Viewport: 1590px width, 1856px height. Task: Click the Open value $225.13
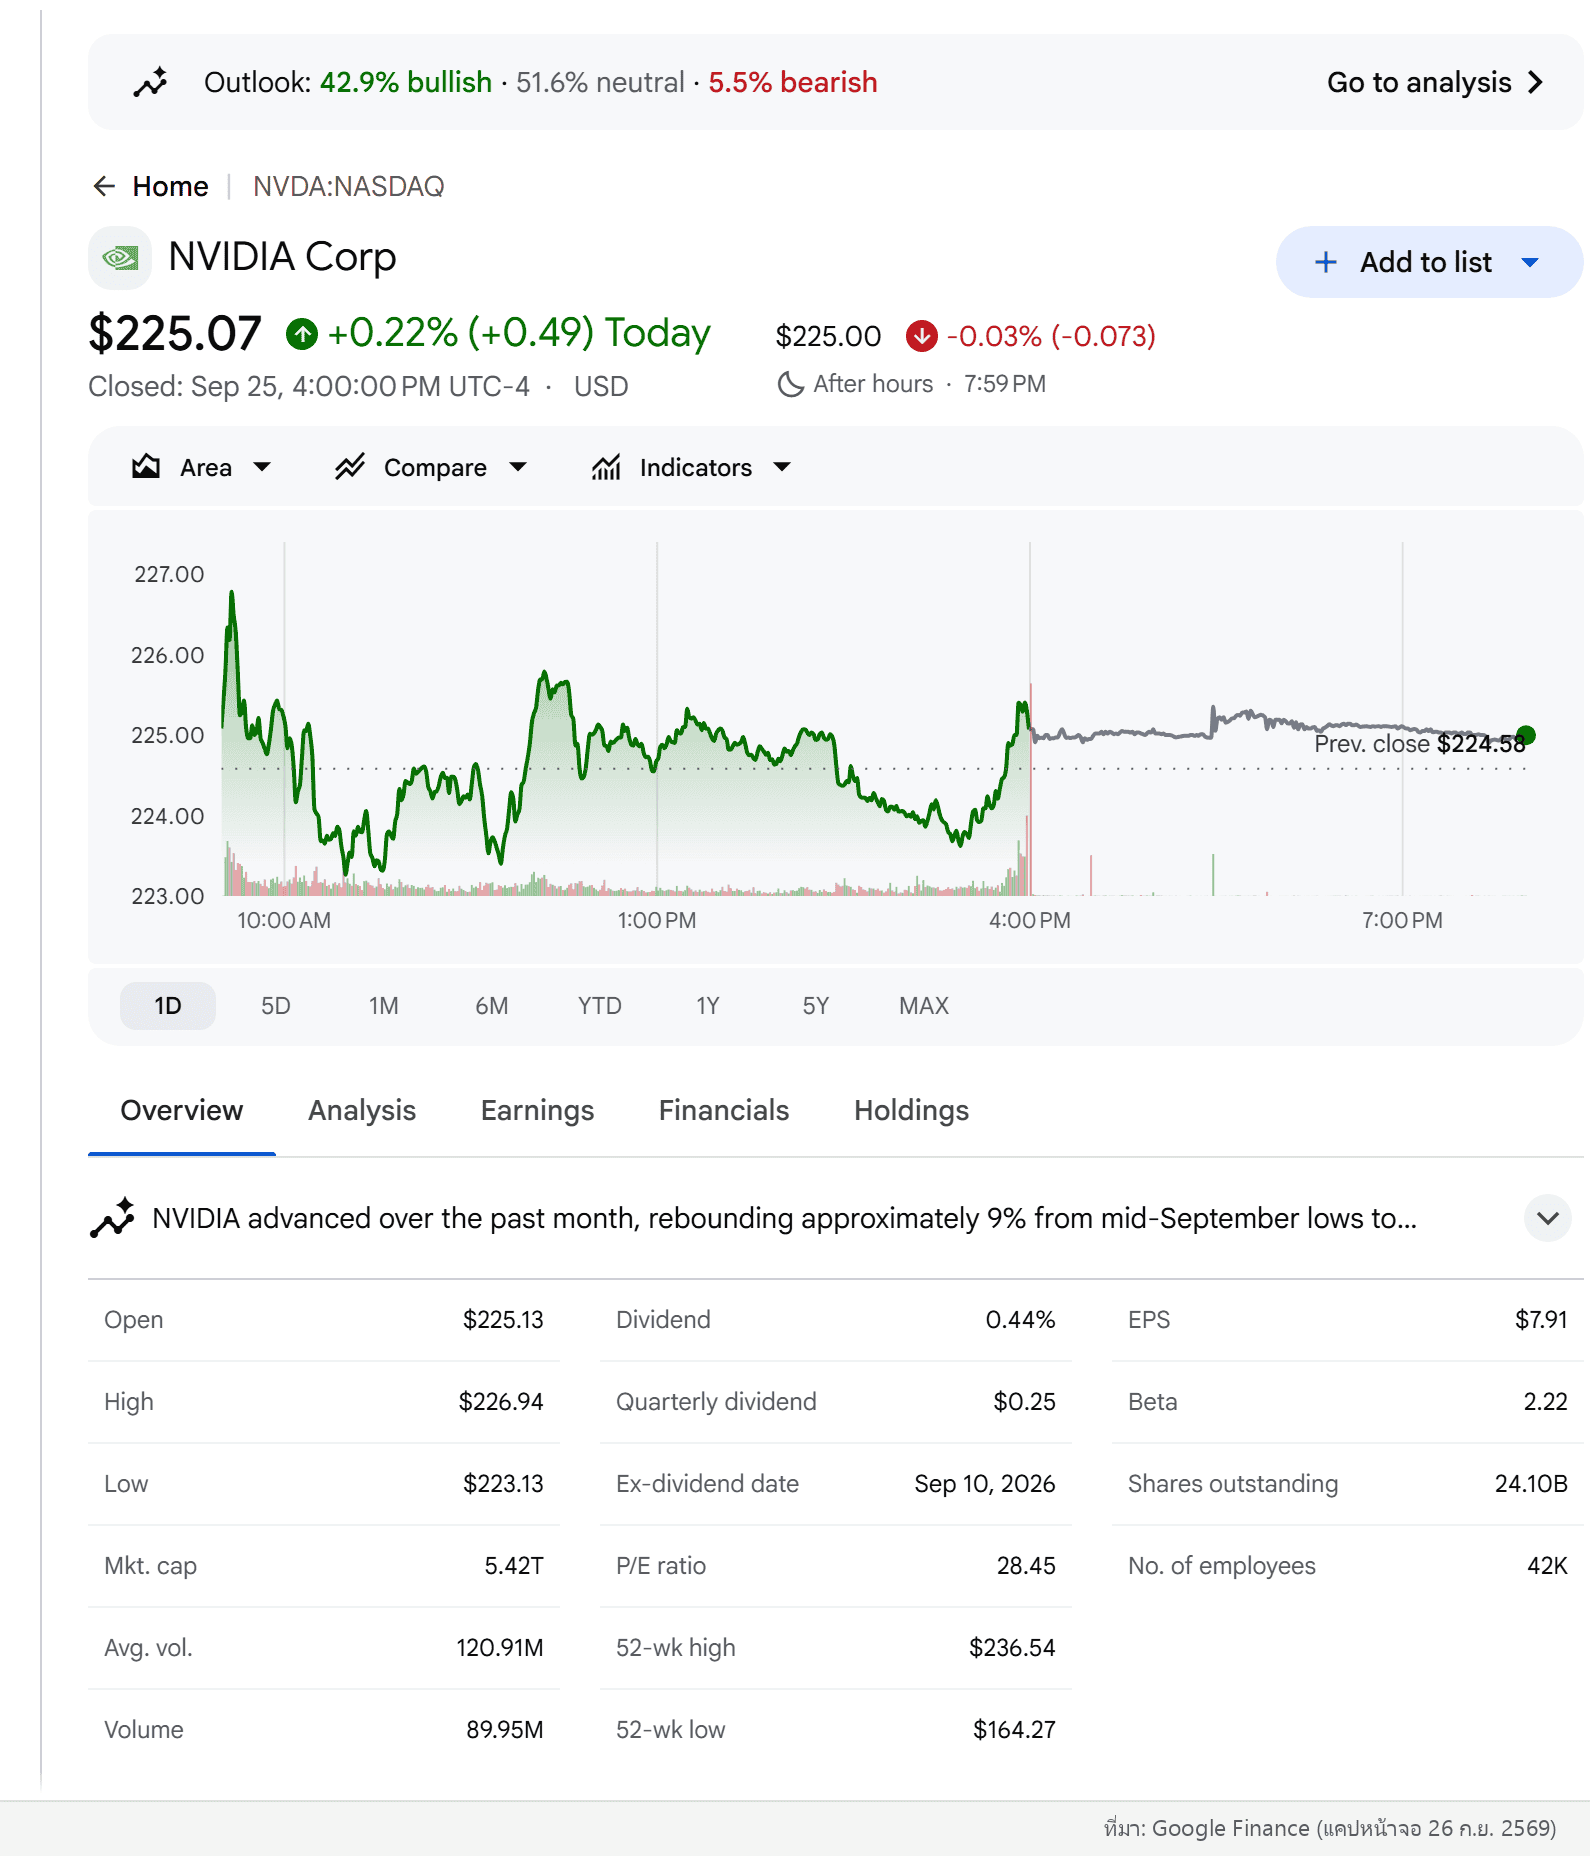(x=503, y=1320)
